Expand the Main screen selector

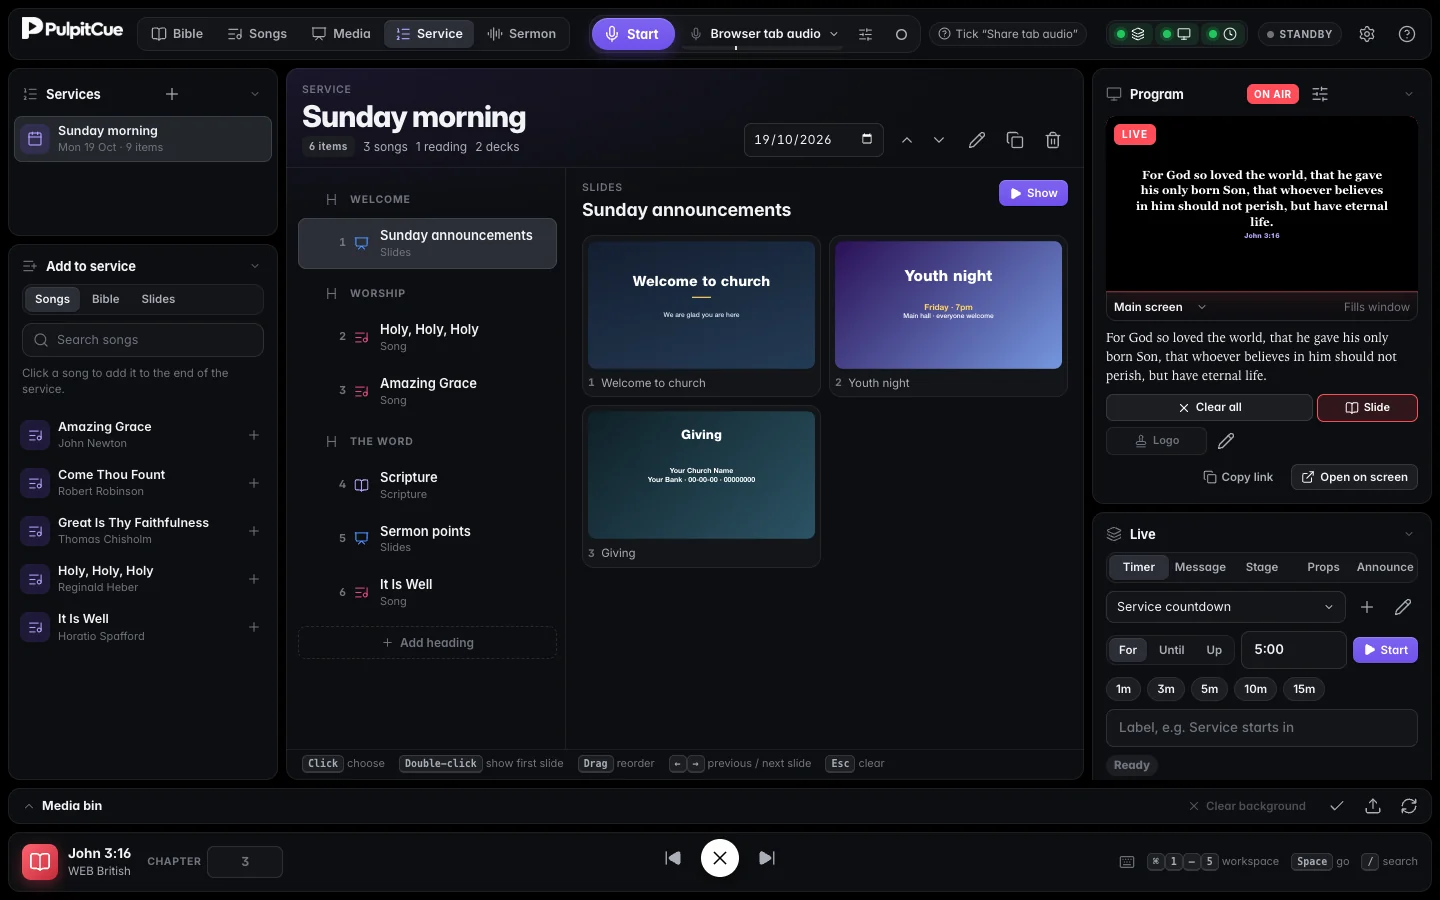tap(1161, 307)
